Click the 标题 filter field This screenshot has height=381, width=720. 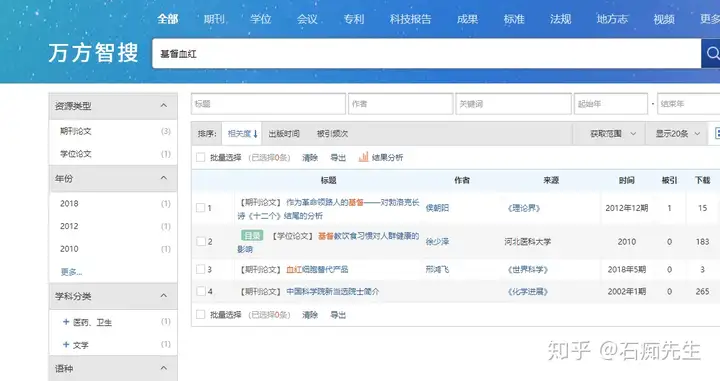click(x=269, y=104)
